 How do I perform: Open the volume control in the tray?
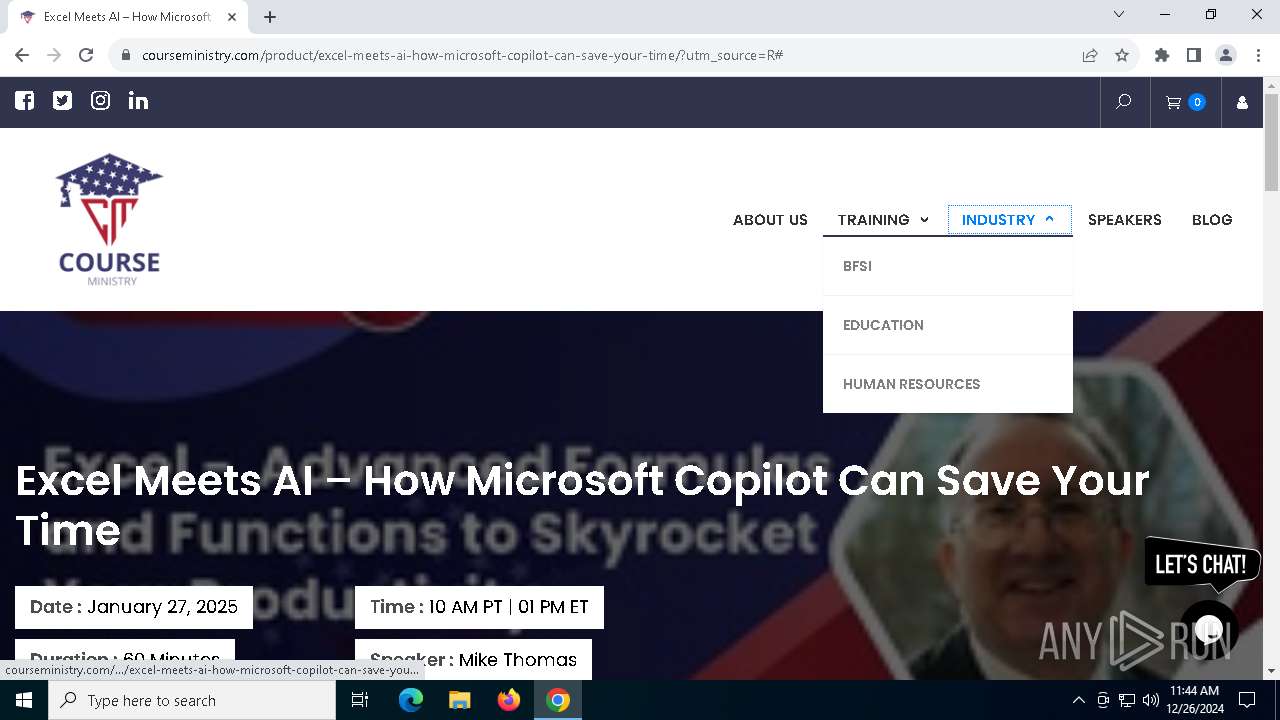coord(1150,700)
